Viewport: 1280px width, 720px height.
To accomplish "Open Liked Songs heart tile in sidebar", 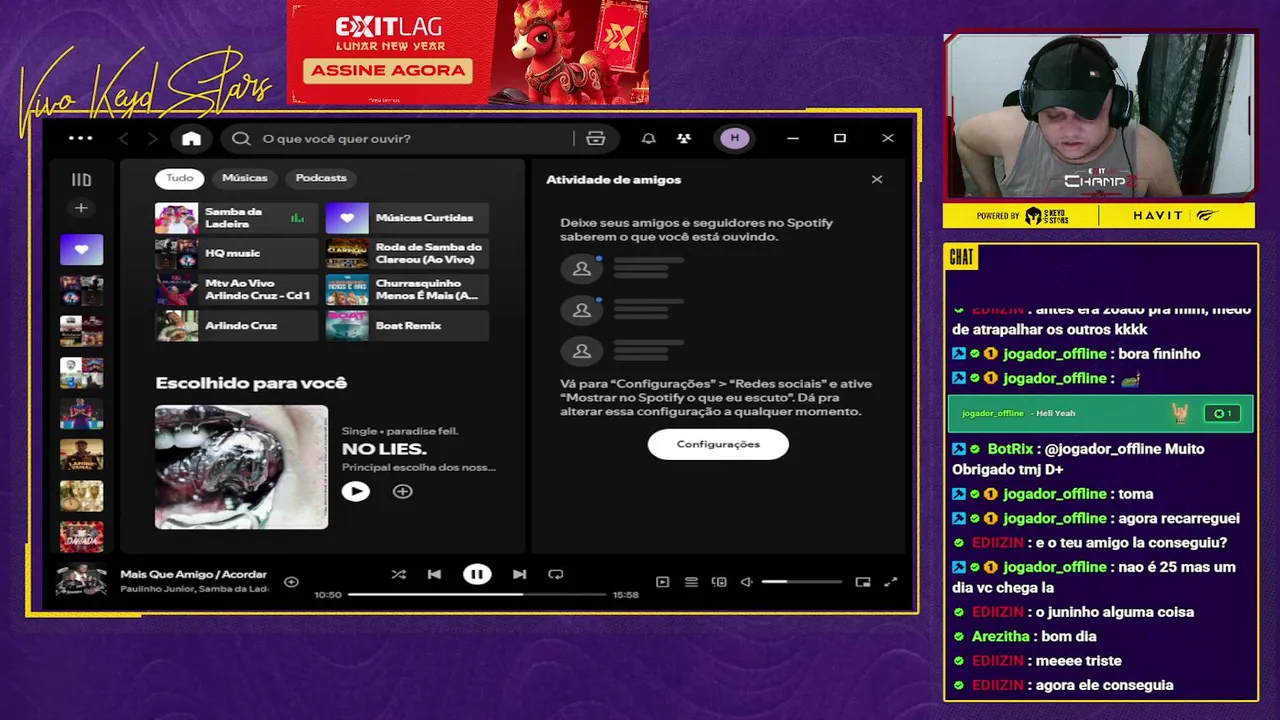I will [81, 249].
